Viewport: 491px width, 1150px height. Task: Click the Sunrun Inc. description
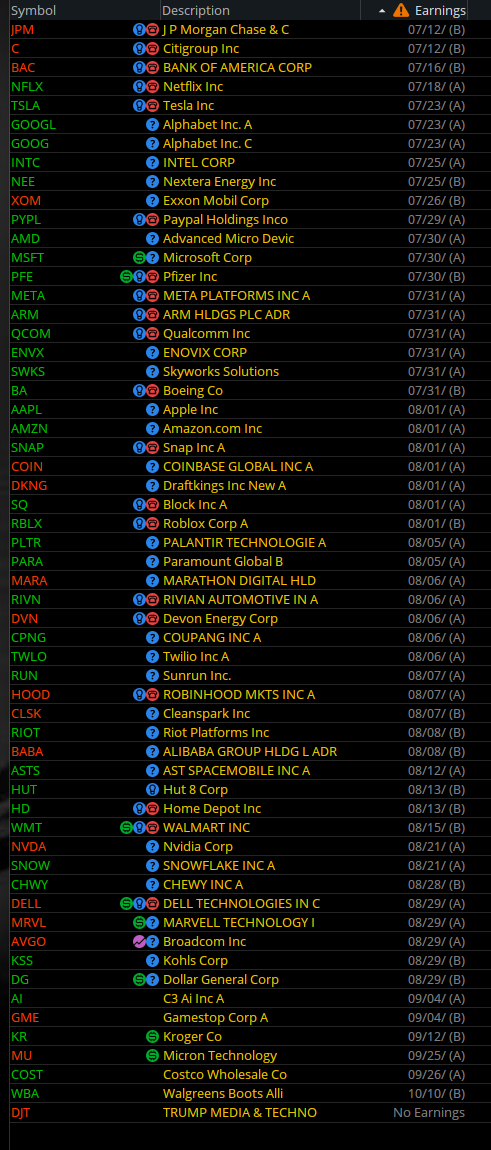click(197, 676)
